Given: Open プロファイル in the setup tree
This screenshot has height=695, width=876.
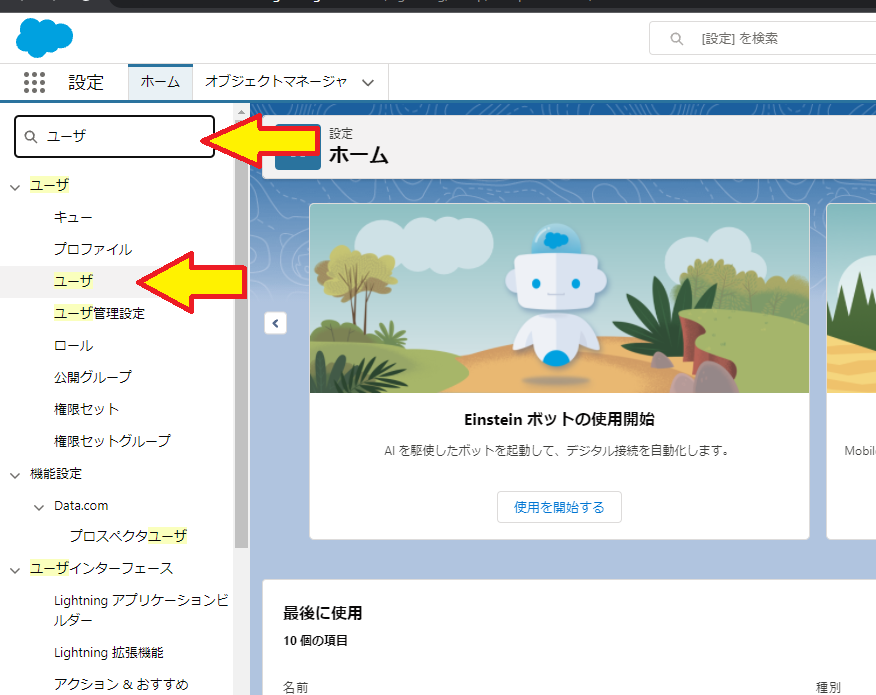Looking at the screenshot, I should click(93, 249).
